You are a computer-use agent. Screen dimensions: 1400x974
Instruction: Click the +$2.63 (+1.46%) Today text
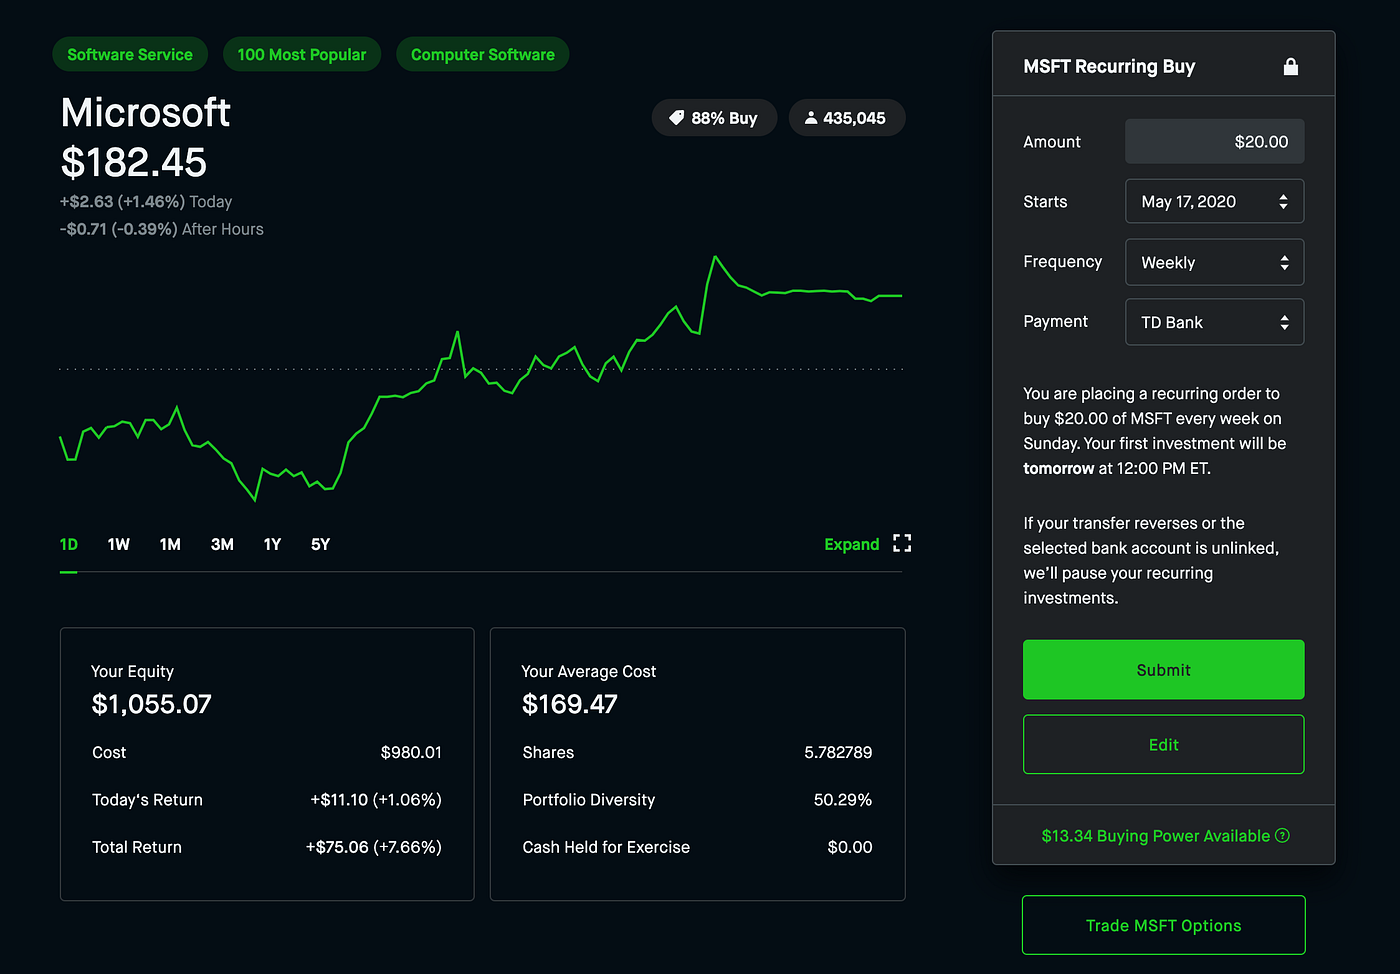point(146,202)
